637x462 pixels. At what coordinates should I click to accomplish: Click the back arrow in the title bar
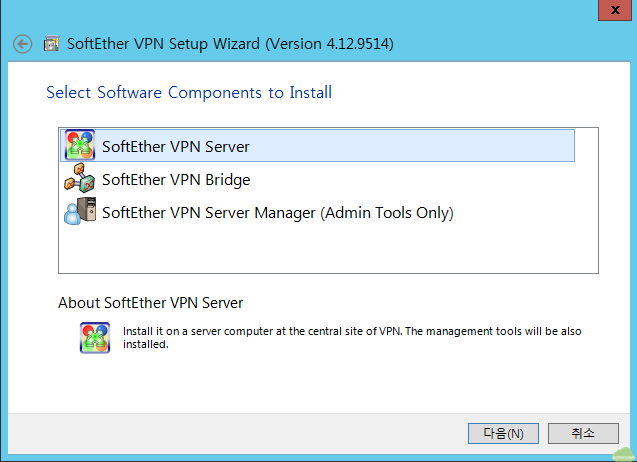(x=22, y=44)
